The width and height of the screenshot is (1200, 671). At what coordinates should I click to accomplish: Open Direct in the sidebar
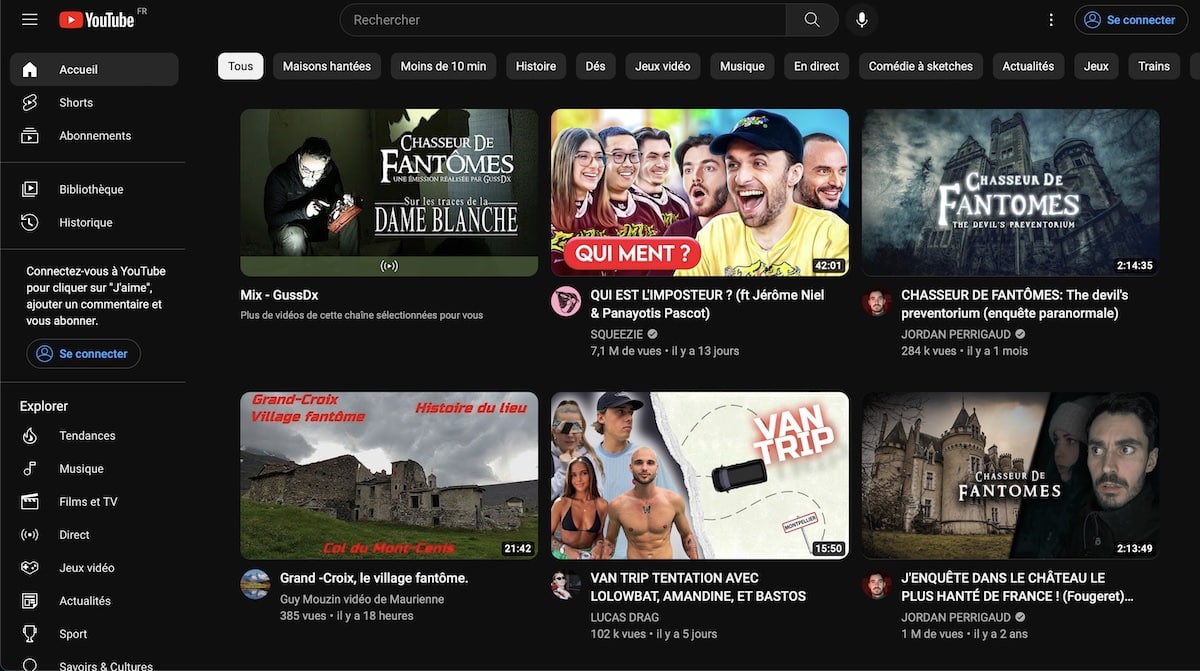(94, 534)
